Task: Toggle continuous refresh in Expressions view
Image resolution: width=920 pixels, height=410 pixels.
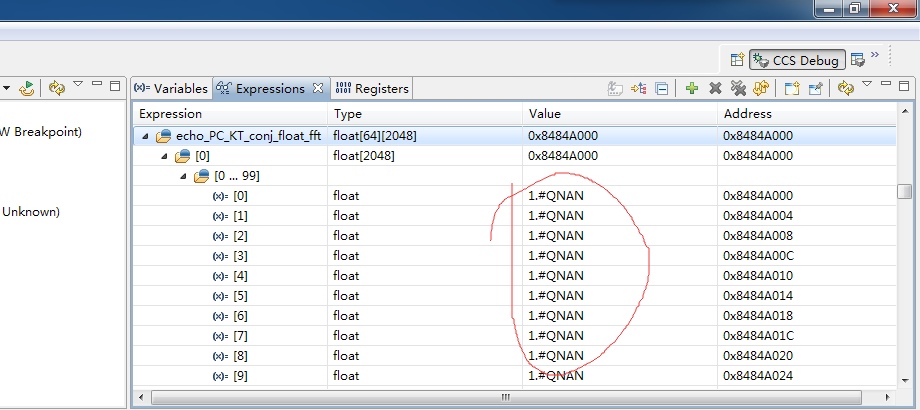Action: (x=845, y=89)
